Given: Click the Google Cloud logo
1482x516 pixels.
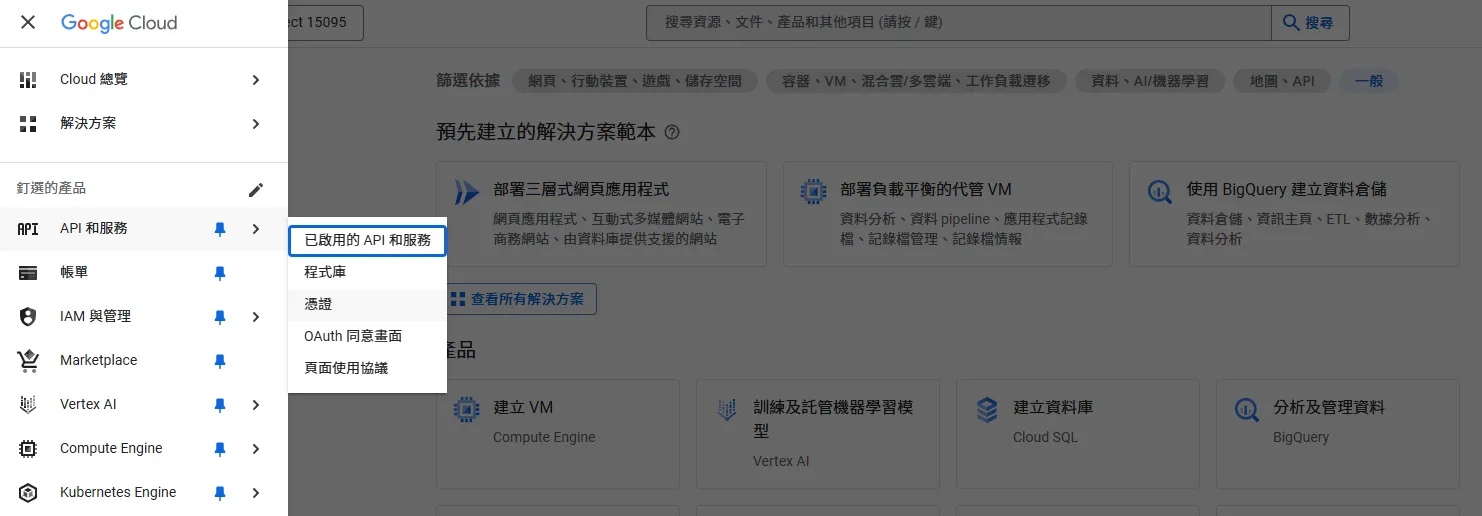Looking at the screenshot, I should tap(119, 23).
